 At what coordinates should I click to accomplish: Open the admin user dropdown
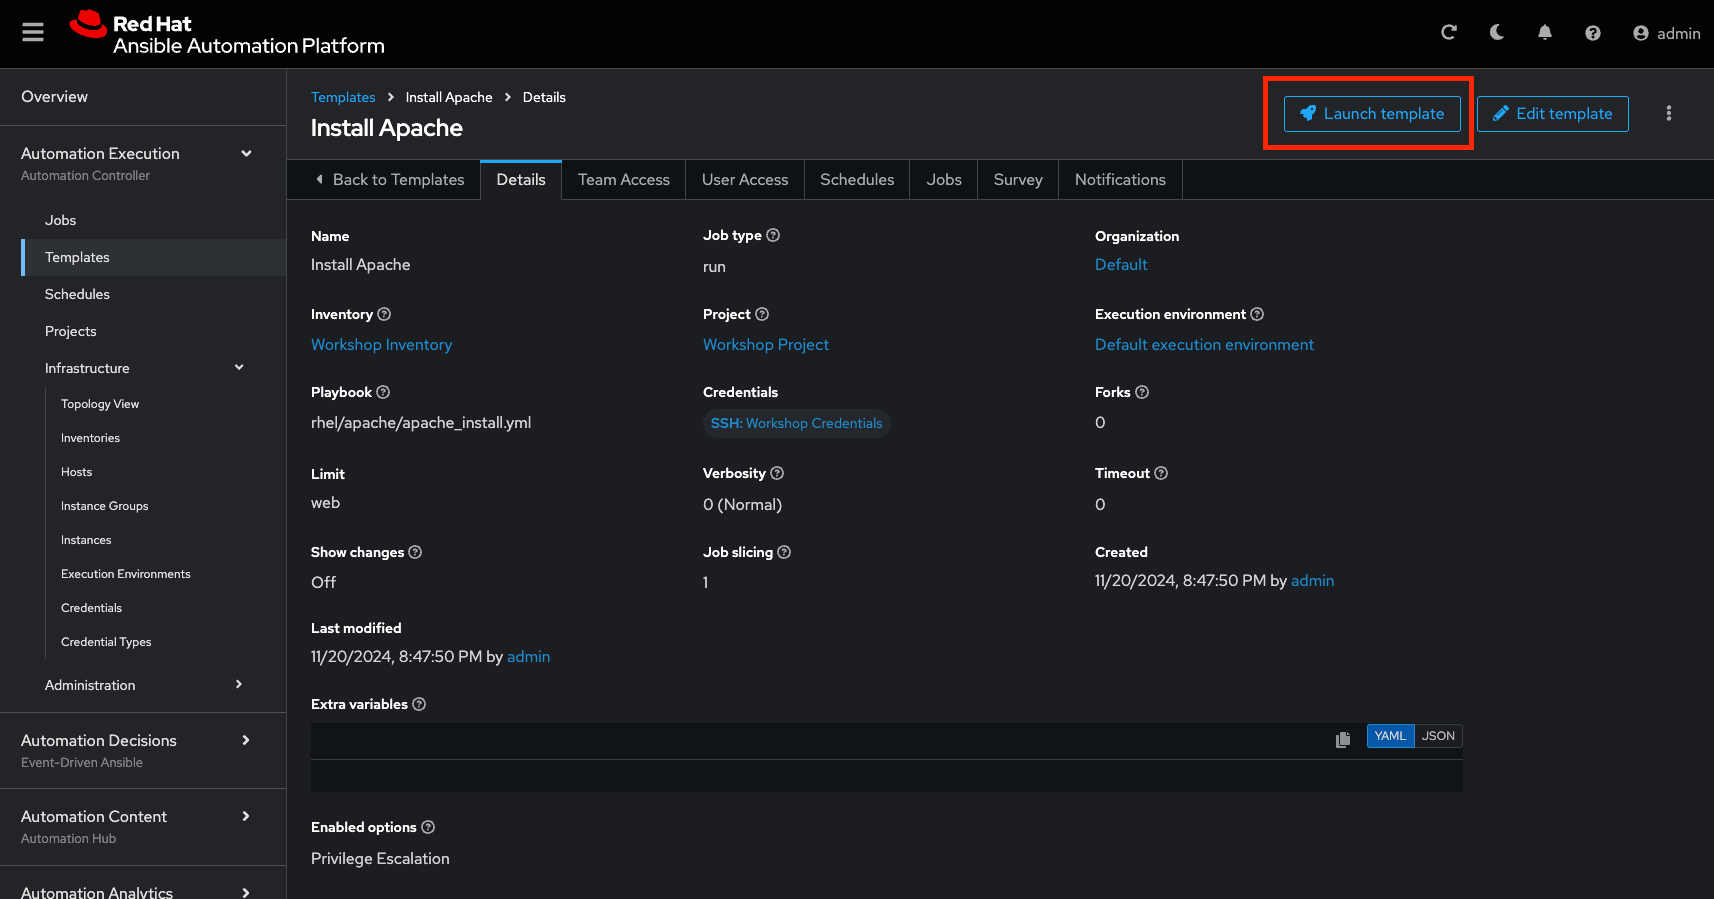(x=1666, y=33)
